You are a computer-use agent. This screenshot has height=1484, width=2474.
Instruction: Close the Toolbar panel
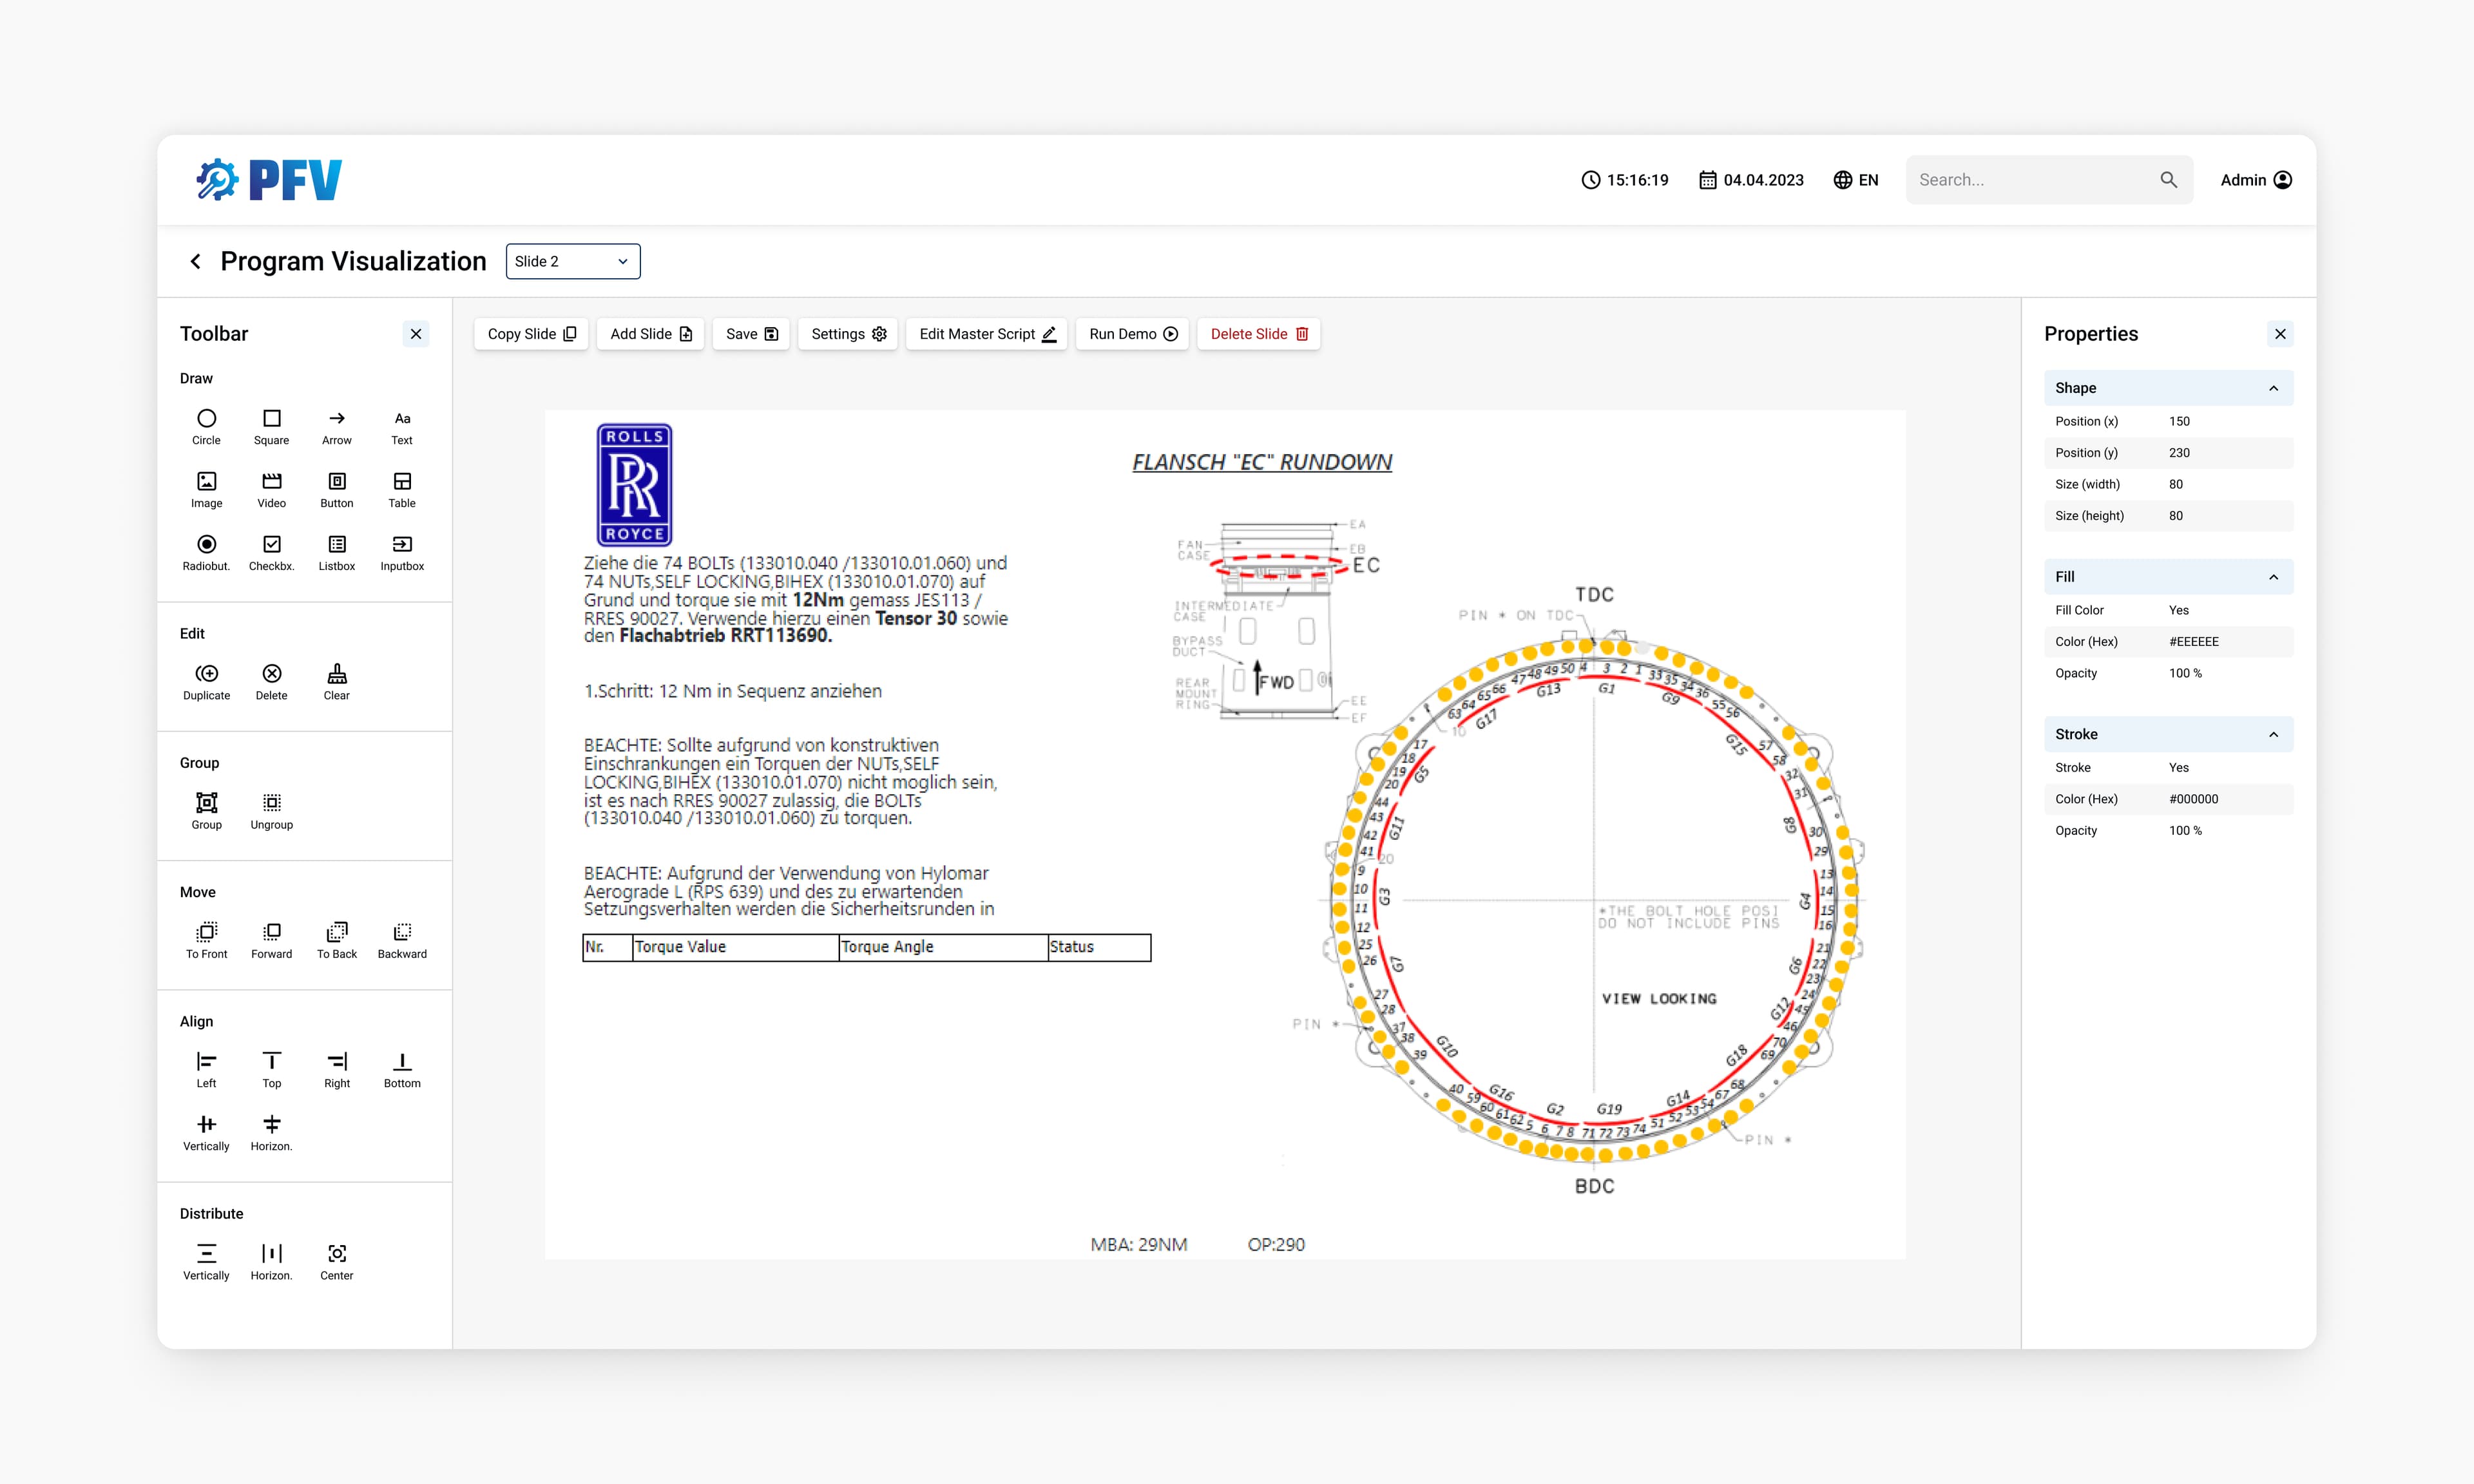(x=416, y=334)
